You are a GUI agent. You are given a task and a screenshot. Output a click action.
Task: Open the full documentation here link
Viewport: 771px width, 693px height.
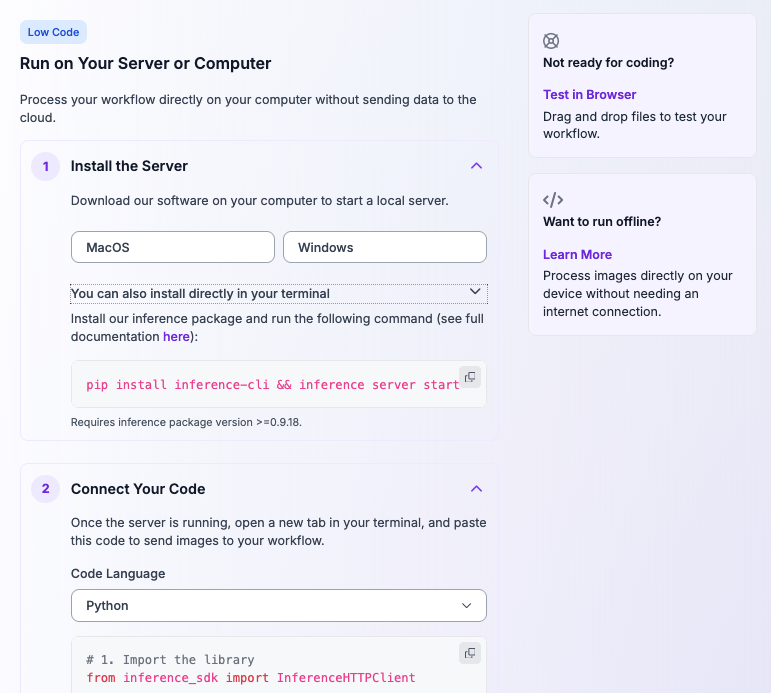(176, 336)
